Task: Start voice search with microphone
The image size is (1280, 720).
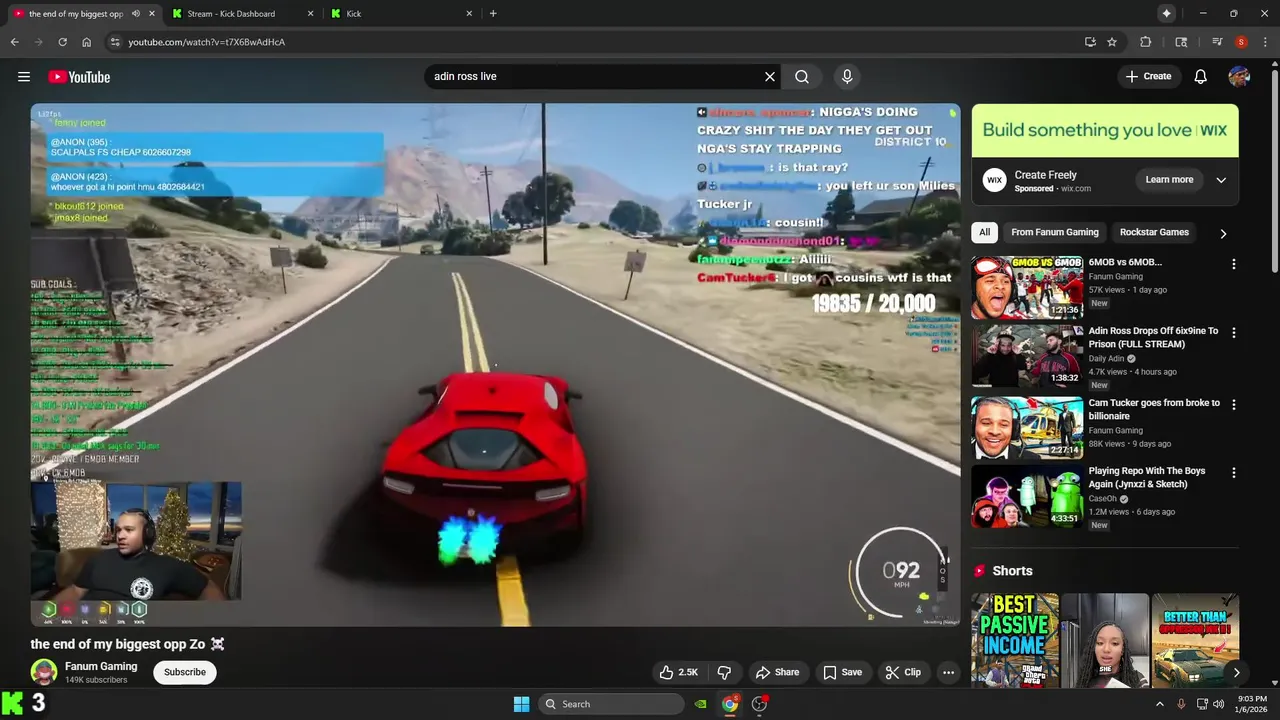Action: click(847, 76)
